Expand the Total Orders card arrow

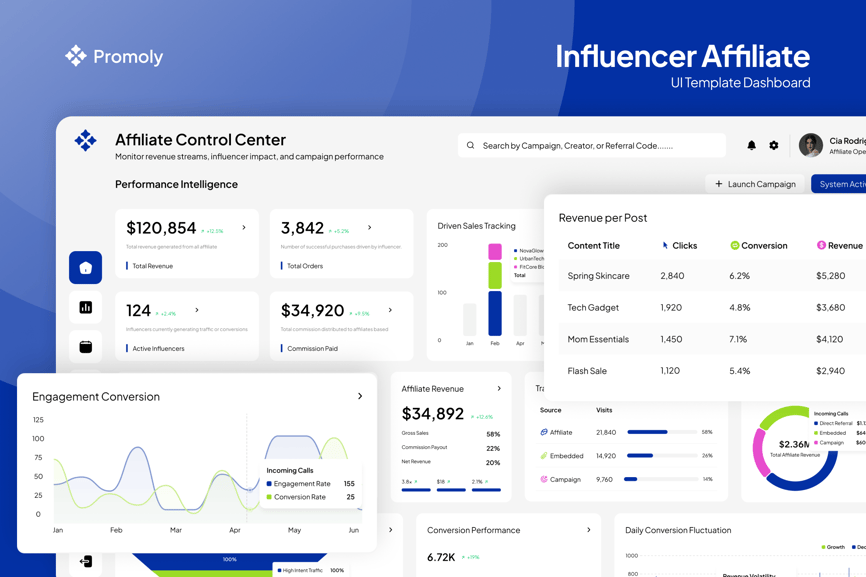point(370,228)
